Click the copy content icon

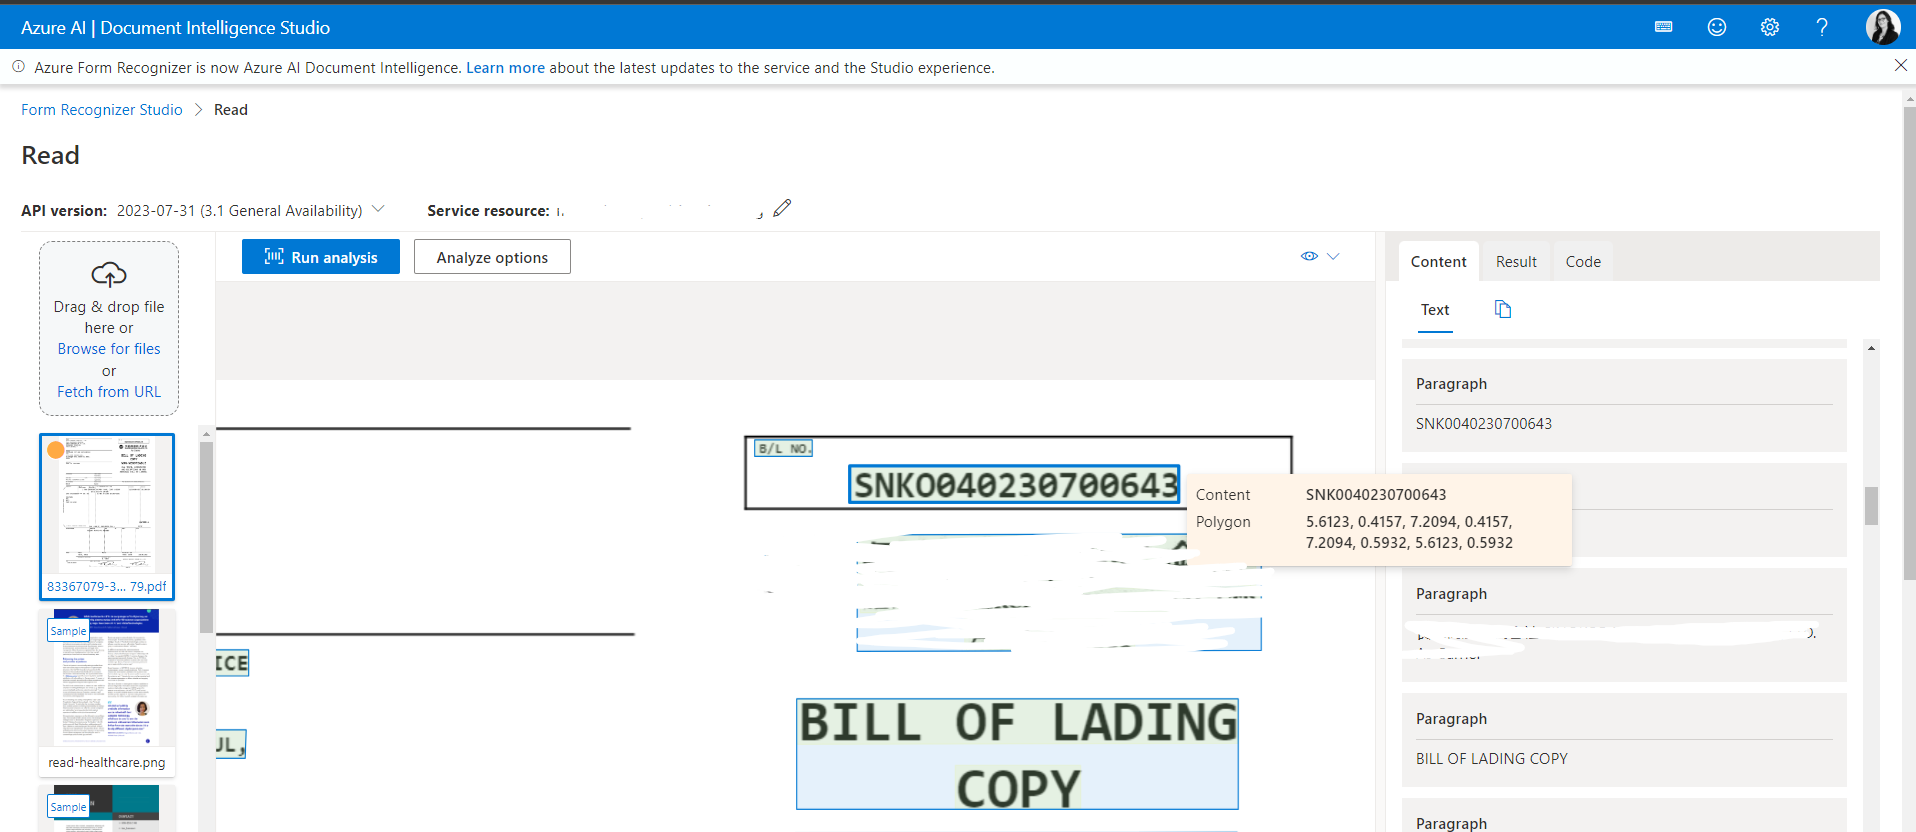click(1503, 309)
